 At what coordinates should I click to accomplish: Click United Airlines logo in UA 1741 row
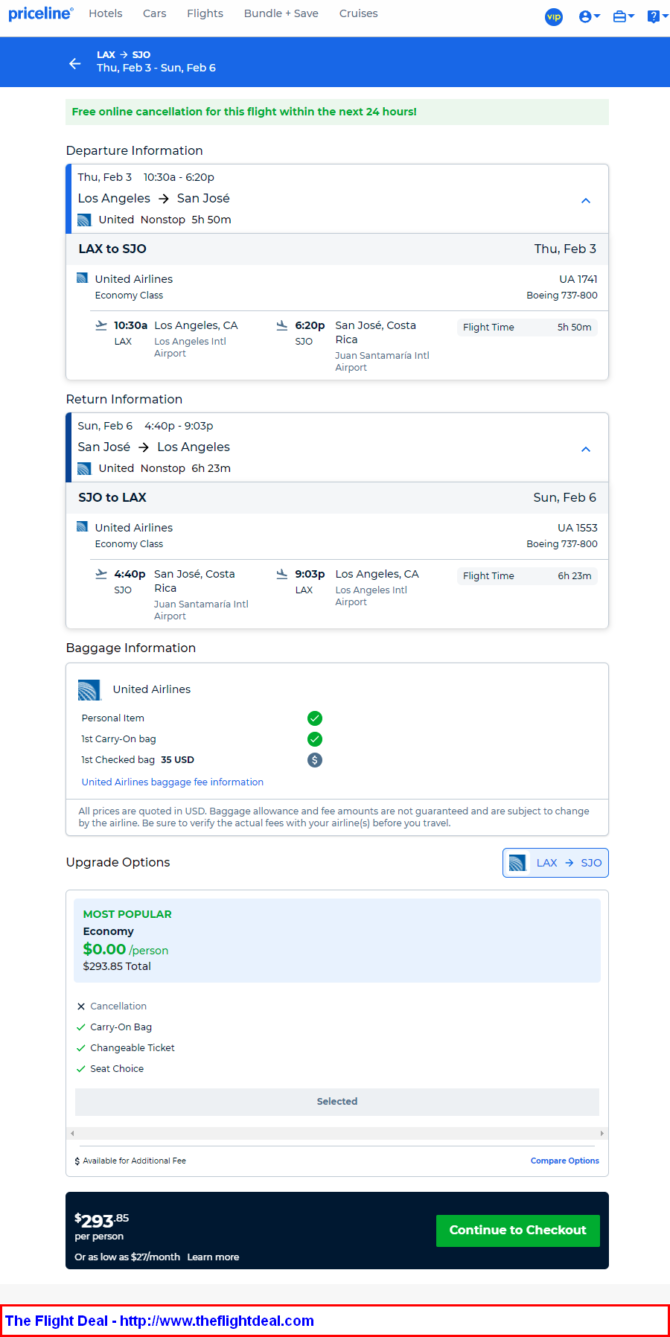[82, 278]
